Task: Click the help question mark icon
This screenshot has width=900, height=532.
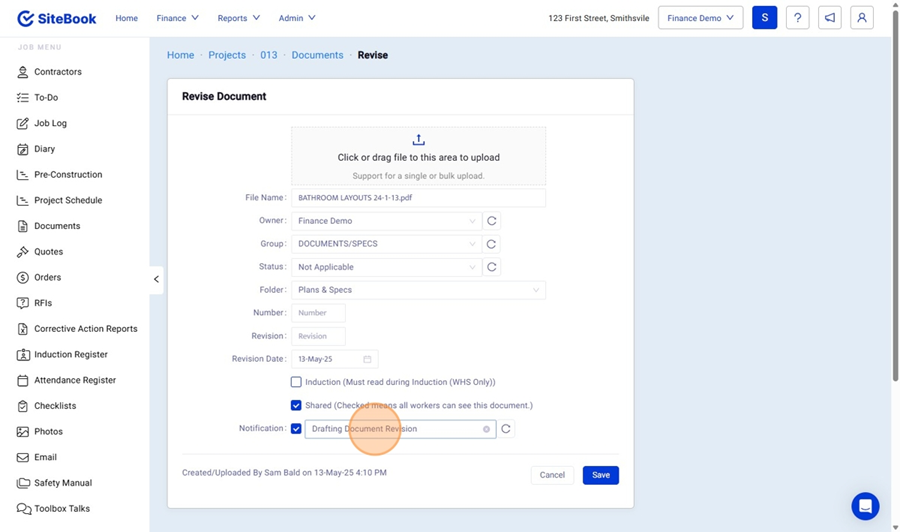Action: (797, 18)
